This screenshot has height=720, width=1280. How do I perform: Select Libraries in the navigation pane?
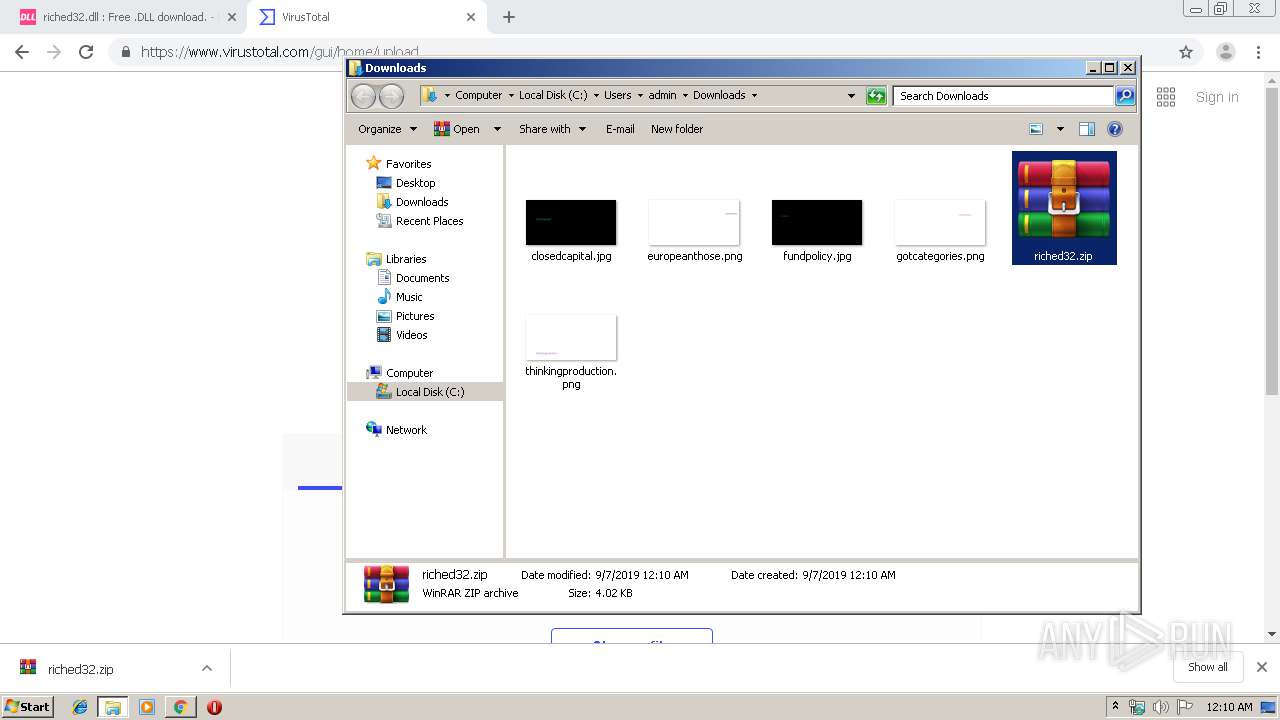tap(406, 259)
